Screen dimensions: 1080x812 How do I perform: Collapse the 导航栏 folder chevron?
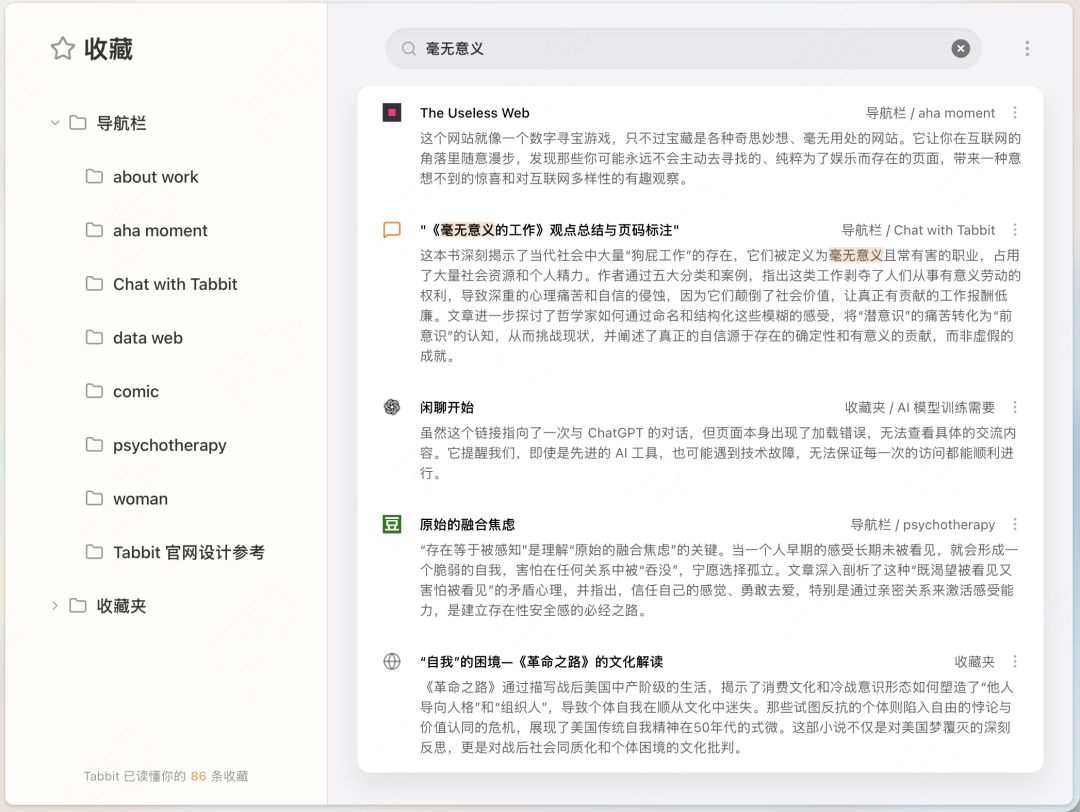55,123
